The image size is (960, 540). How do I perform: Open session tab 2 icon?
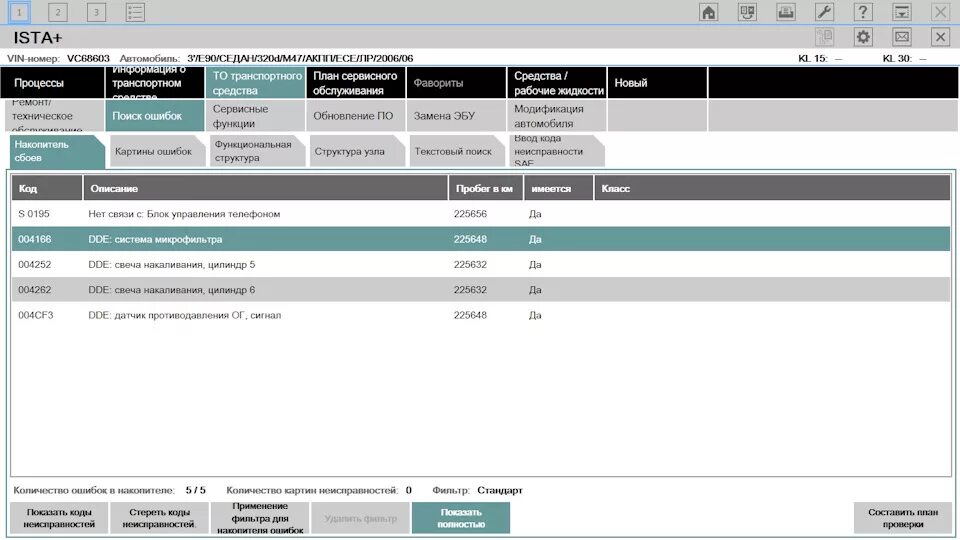[x=58, y=12]
